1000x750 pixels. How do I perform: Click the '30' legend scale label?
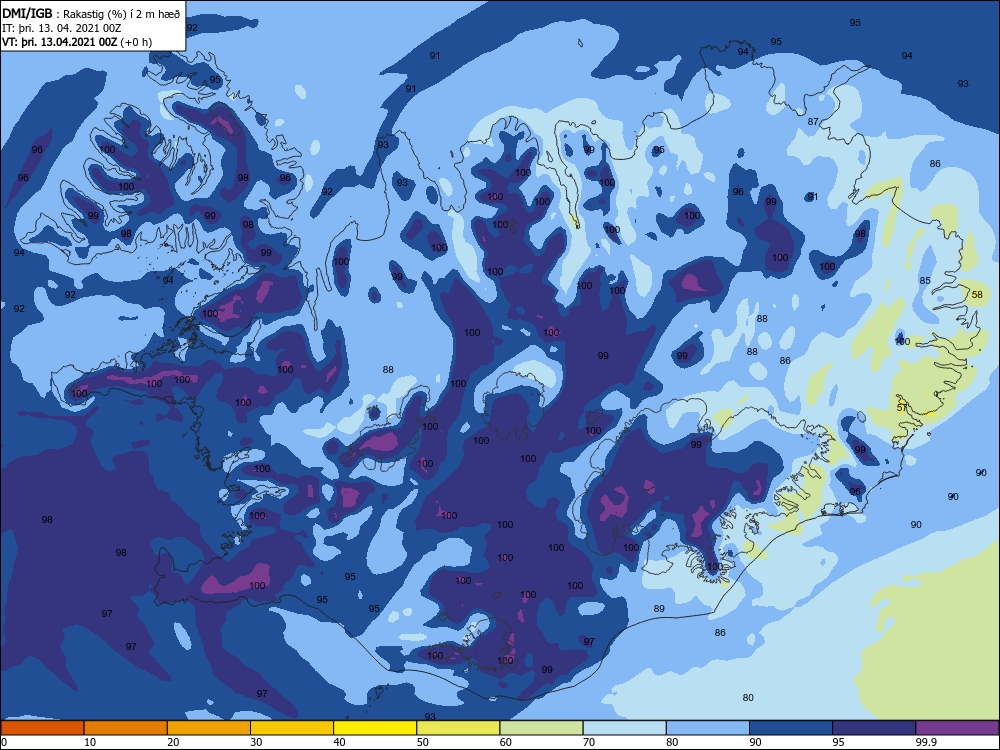[x=256, y=742]
